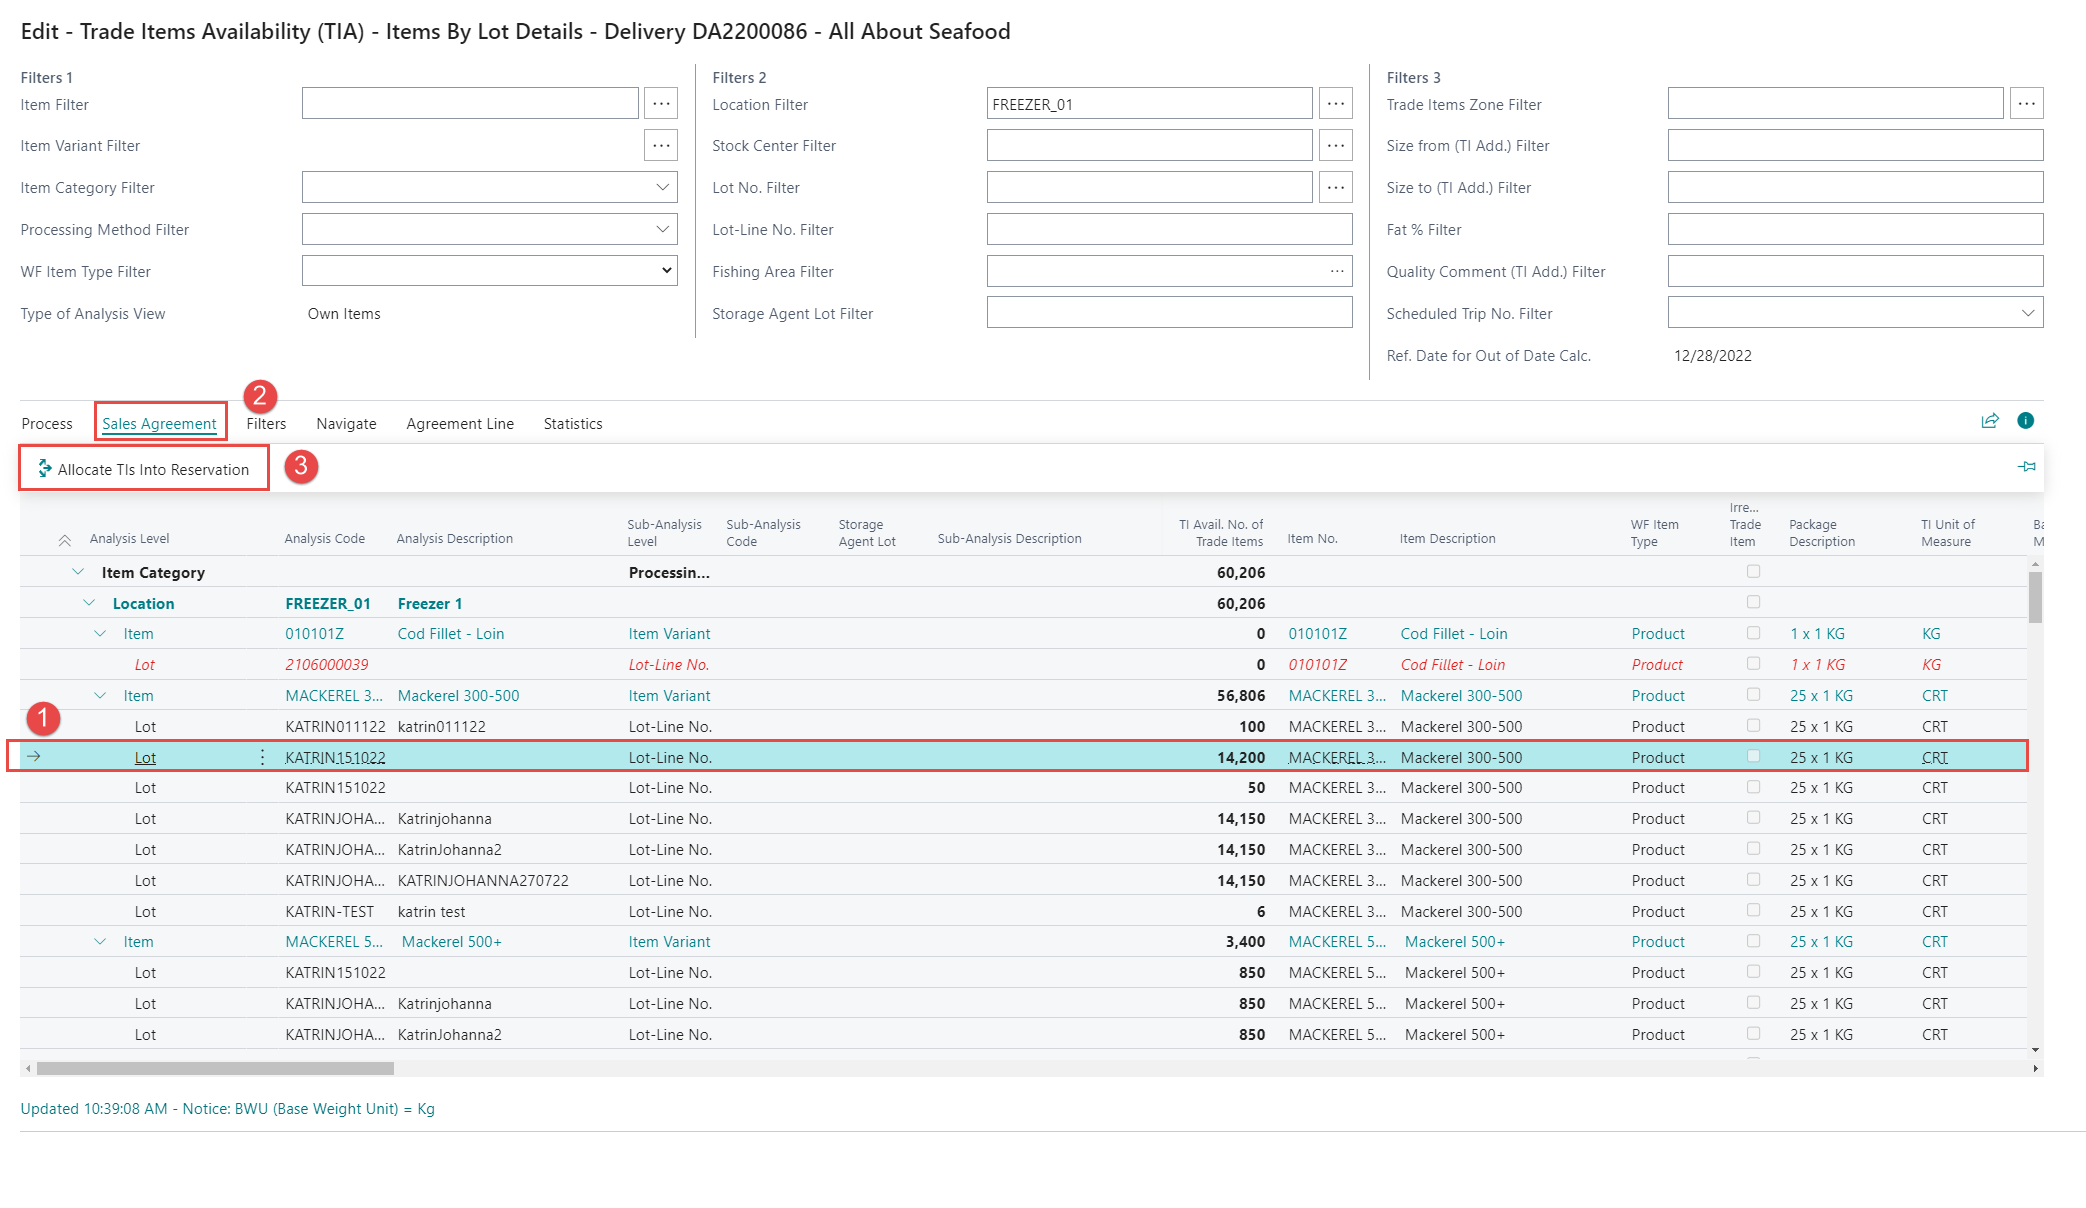Click the Updated 10:39:08 AM notice text
This screenshot has height=1208, width=2086.
coord(227,1109)
